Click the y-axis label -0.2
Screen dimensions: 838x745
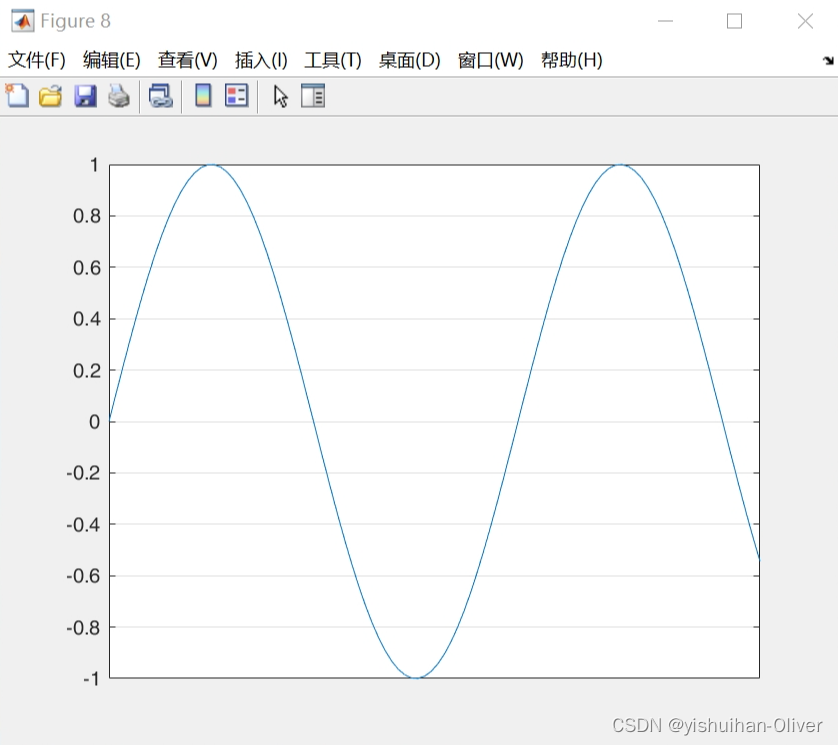point(83,473)
